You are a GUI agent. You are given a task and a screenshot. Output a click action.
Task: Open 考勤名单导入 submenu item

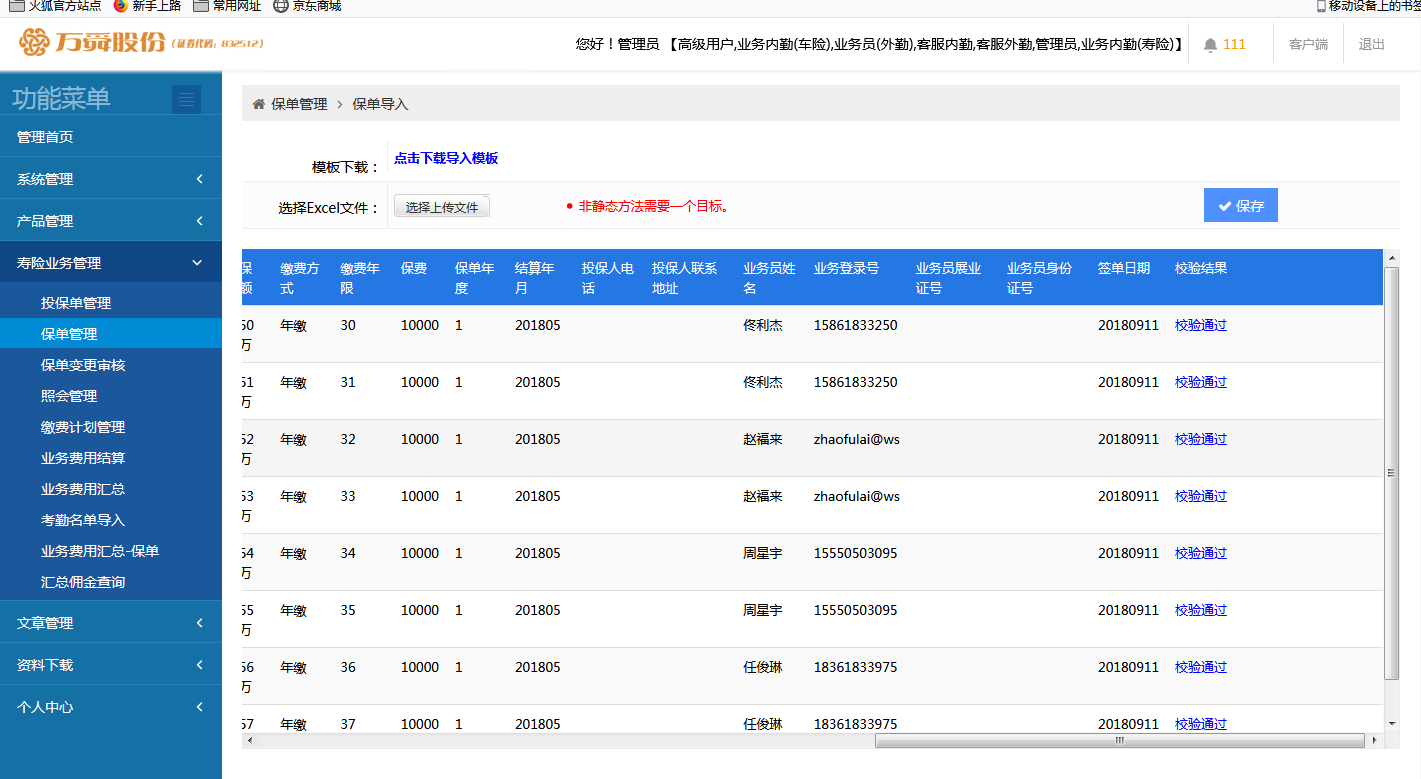click(83, 520)
